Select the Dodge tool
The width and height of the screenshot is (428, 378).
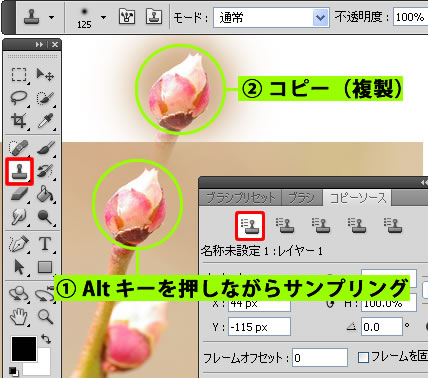[45, 217]
